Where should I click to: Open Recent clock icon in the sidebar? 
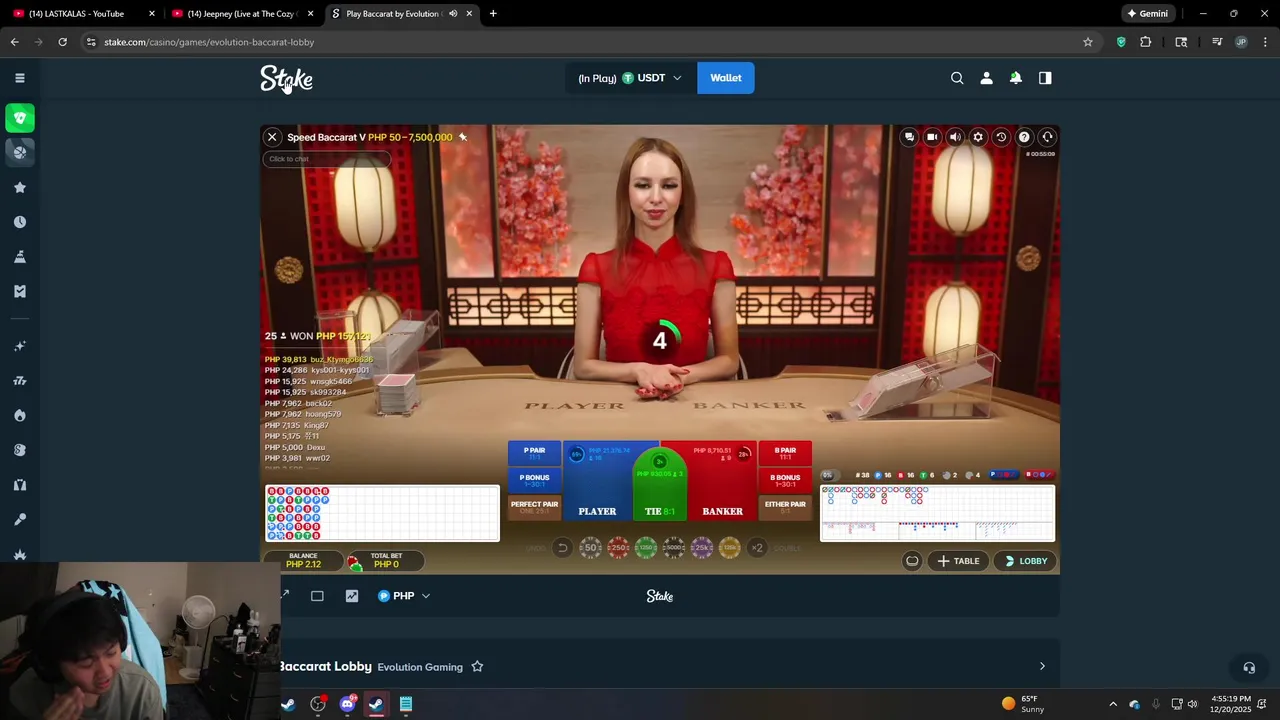19,222
